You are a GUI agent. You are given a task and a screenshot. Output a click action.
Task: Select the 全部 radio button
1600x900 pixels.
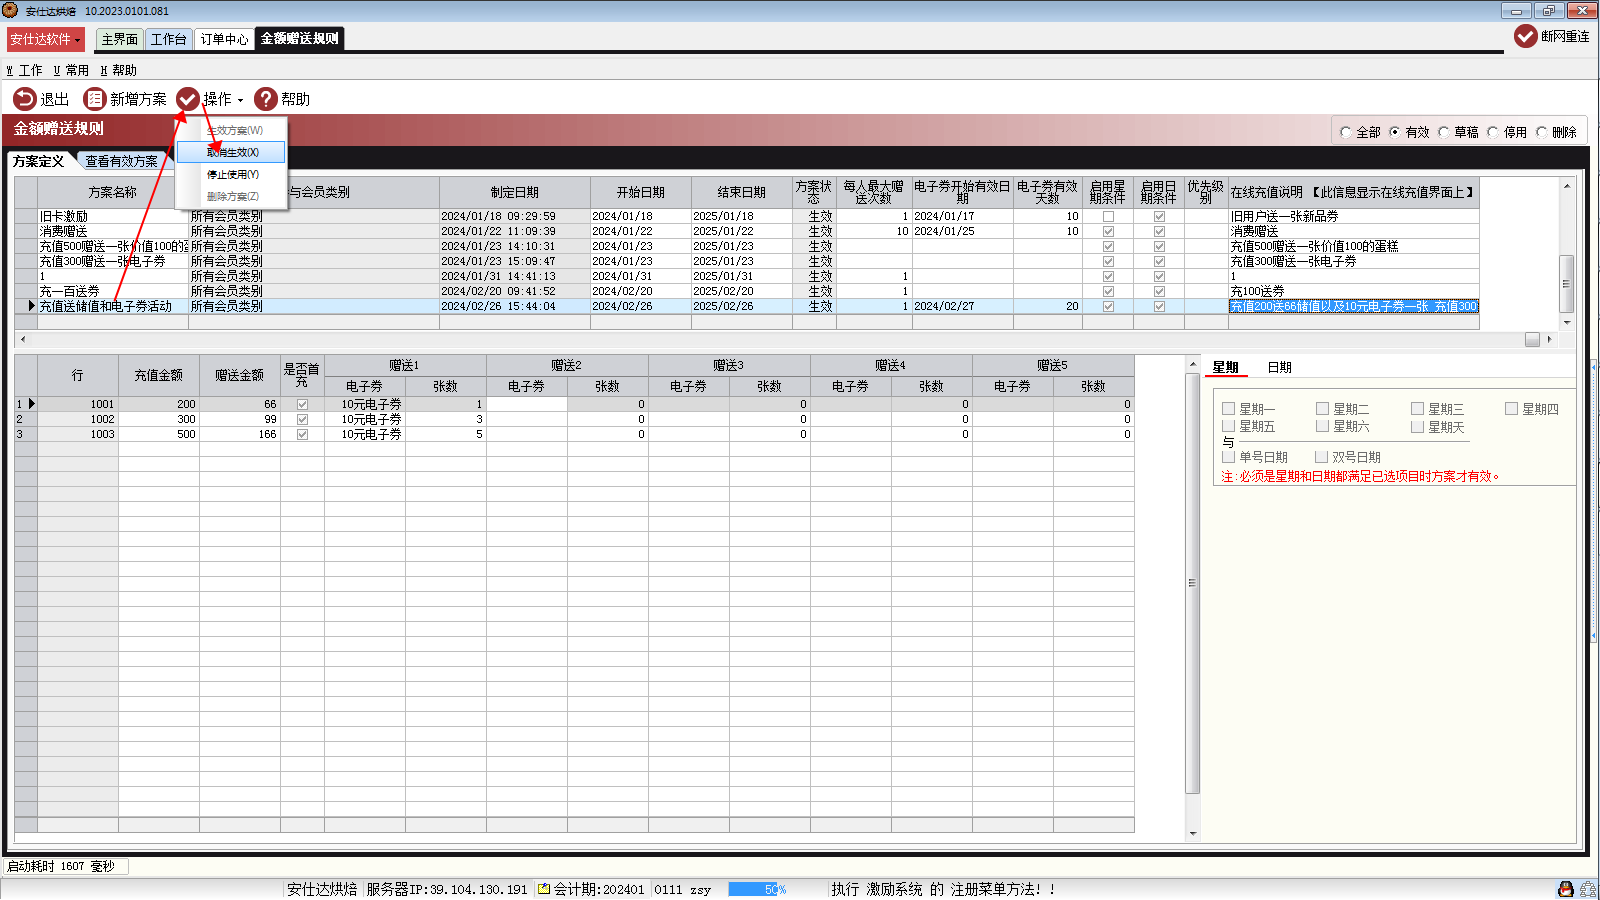pyautogui.click(x=1346, y=132)
